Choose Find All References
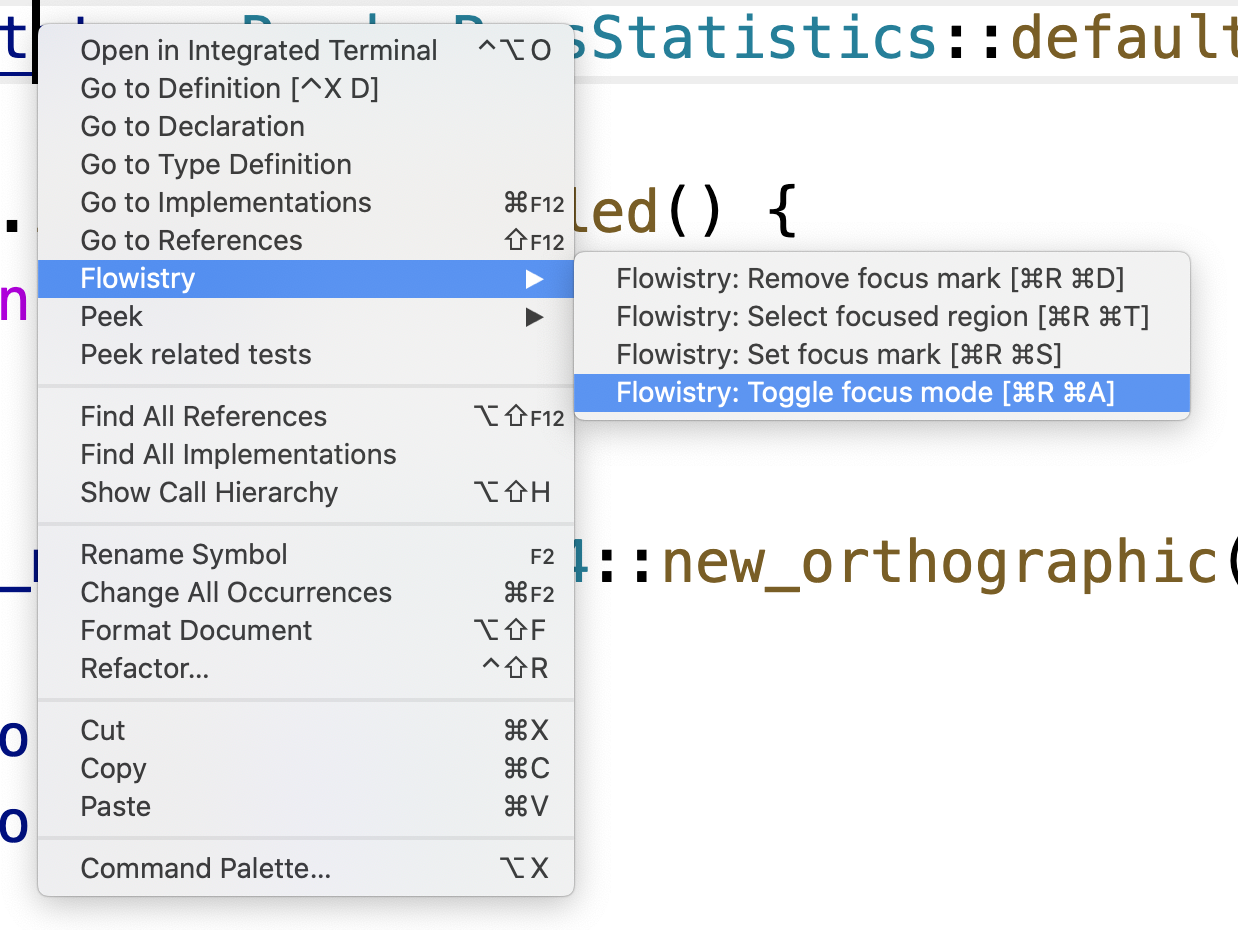 tap(204, 417)
